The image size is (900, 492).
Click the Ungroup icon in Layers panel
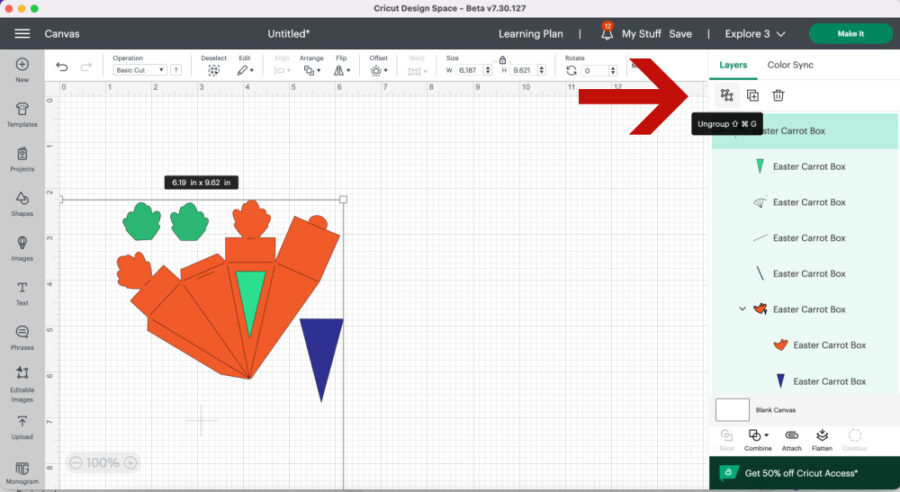(x=727, y=96)
